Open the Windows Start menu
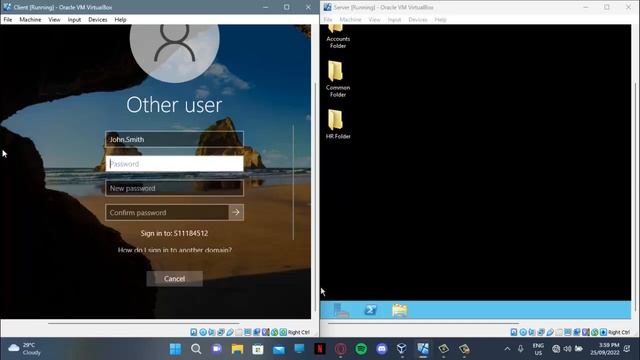640x360 pixels. 176,349
